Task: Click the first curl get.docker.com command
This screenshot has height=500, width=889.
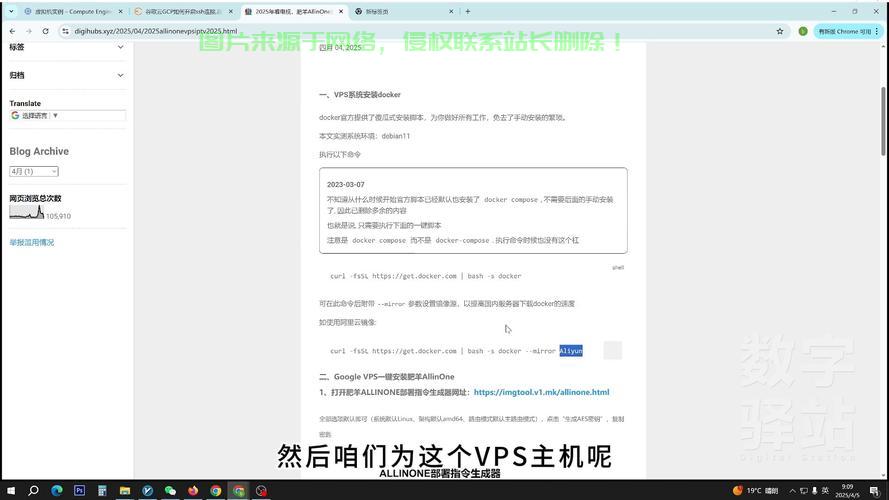Action: tap(425, 276)
